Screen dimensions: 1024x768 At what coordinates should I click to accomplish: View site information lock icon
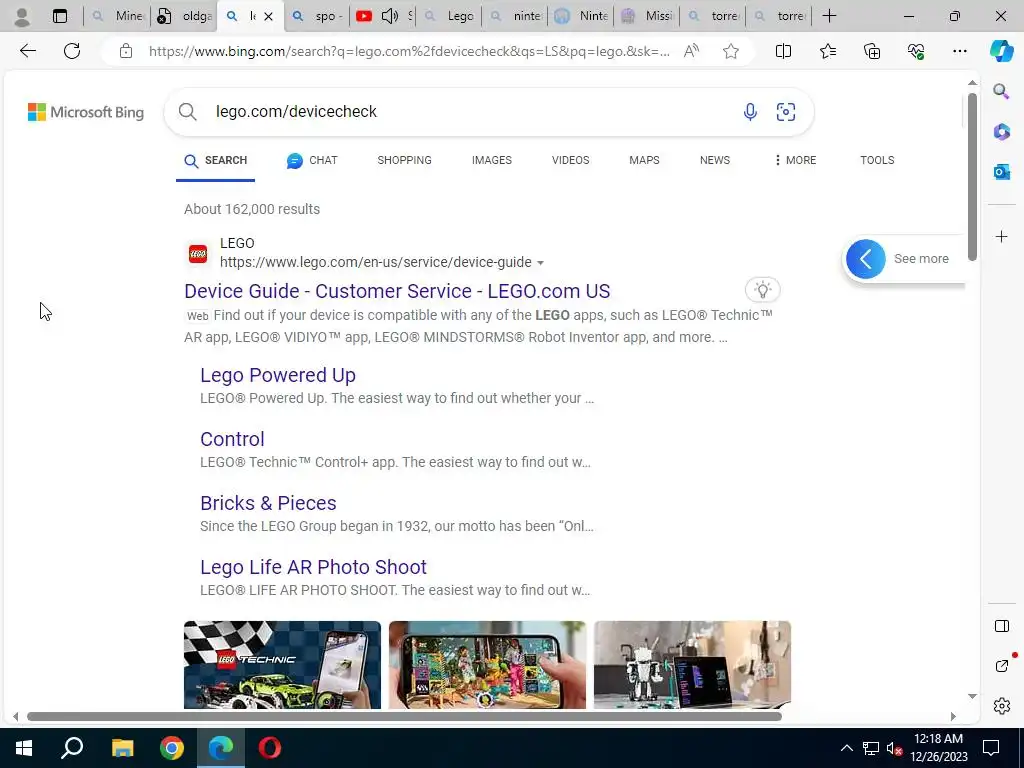click(126, 51)
